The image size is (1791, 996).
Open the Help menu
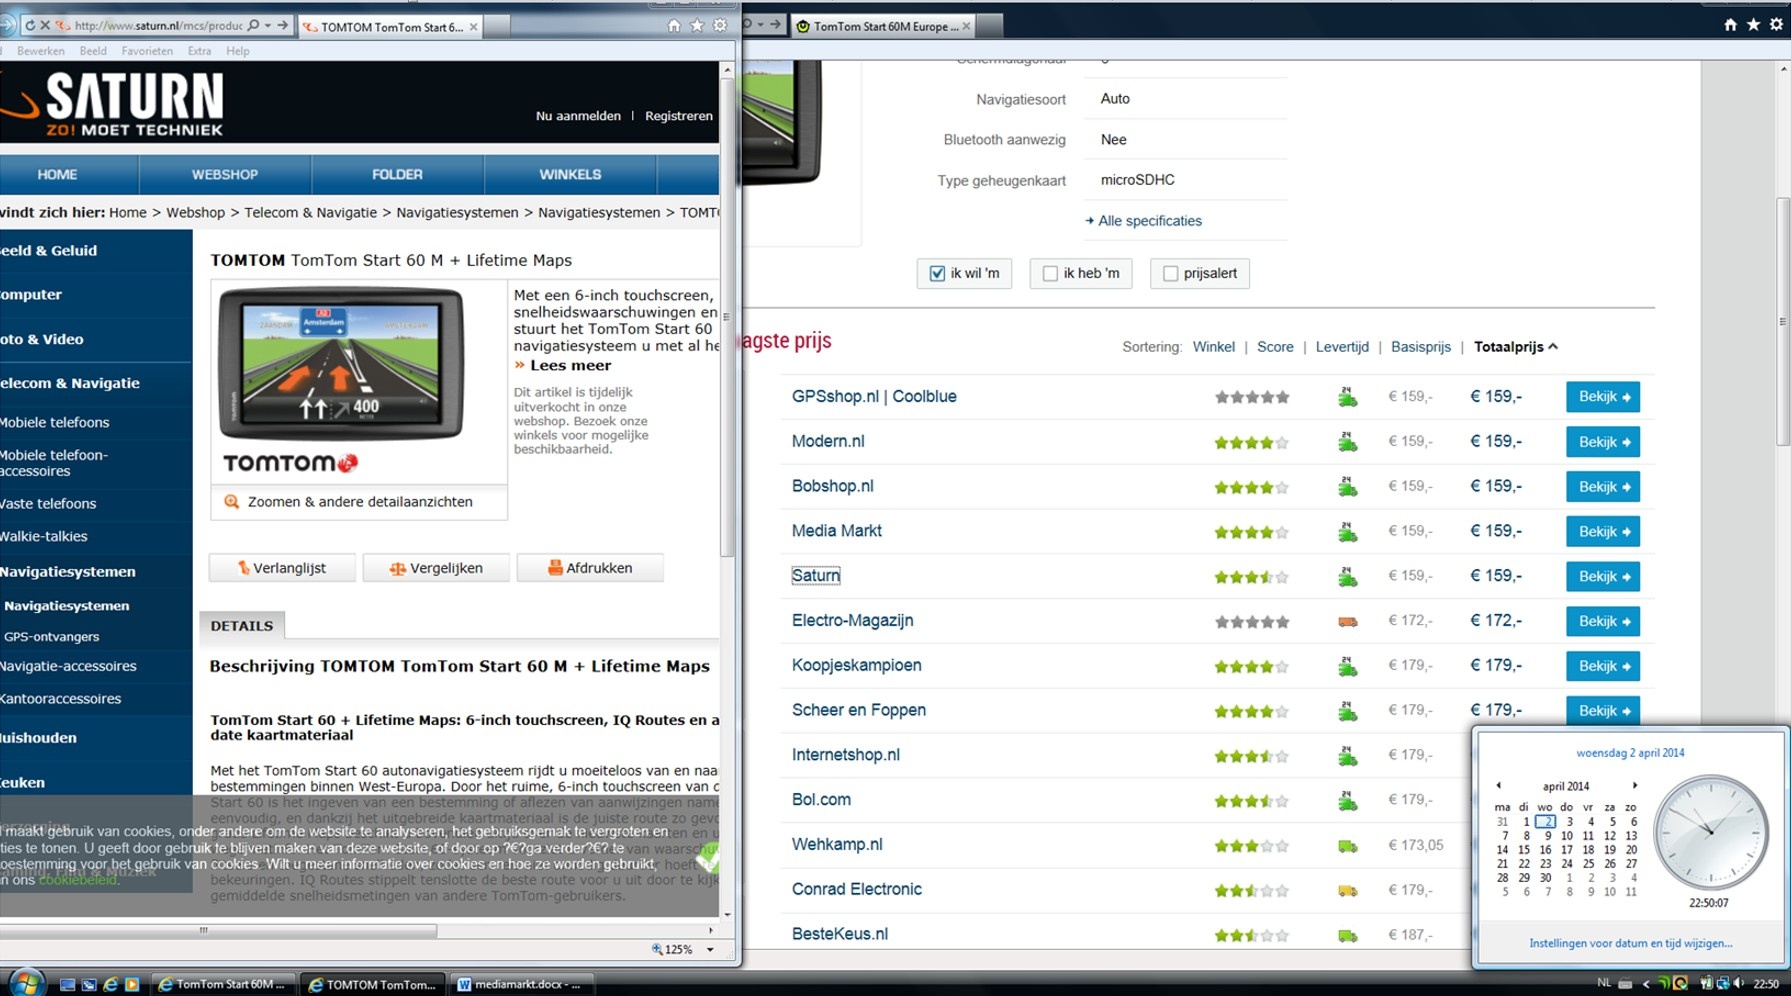(238, 51)
